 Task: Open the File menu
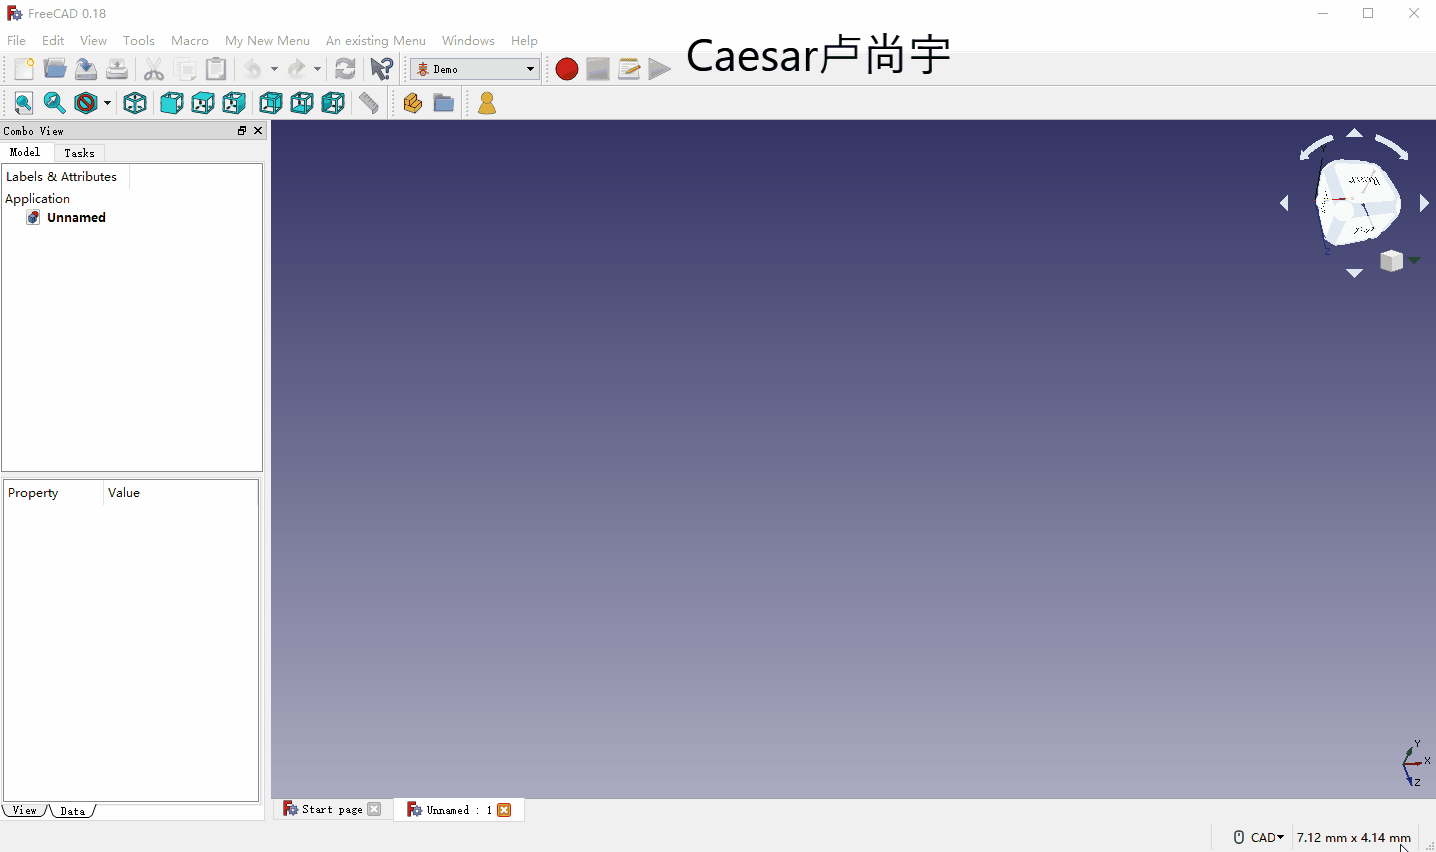coord(17,41)
